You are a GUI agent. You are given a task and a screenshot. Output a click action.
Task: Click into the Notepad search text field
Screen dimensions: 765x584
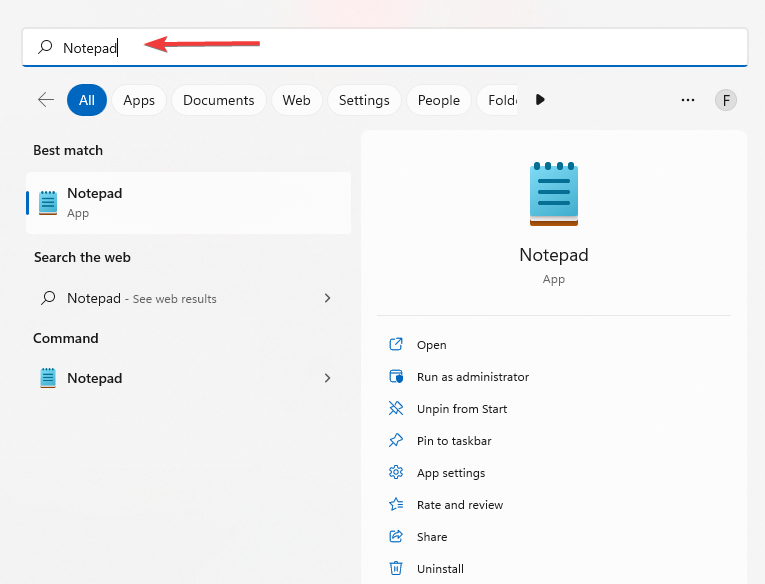384,47
